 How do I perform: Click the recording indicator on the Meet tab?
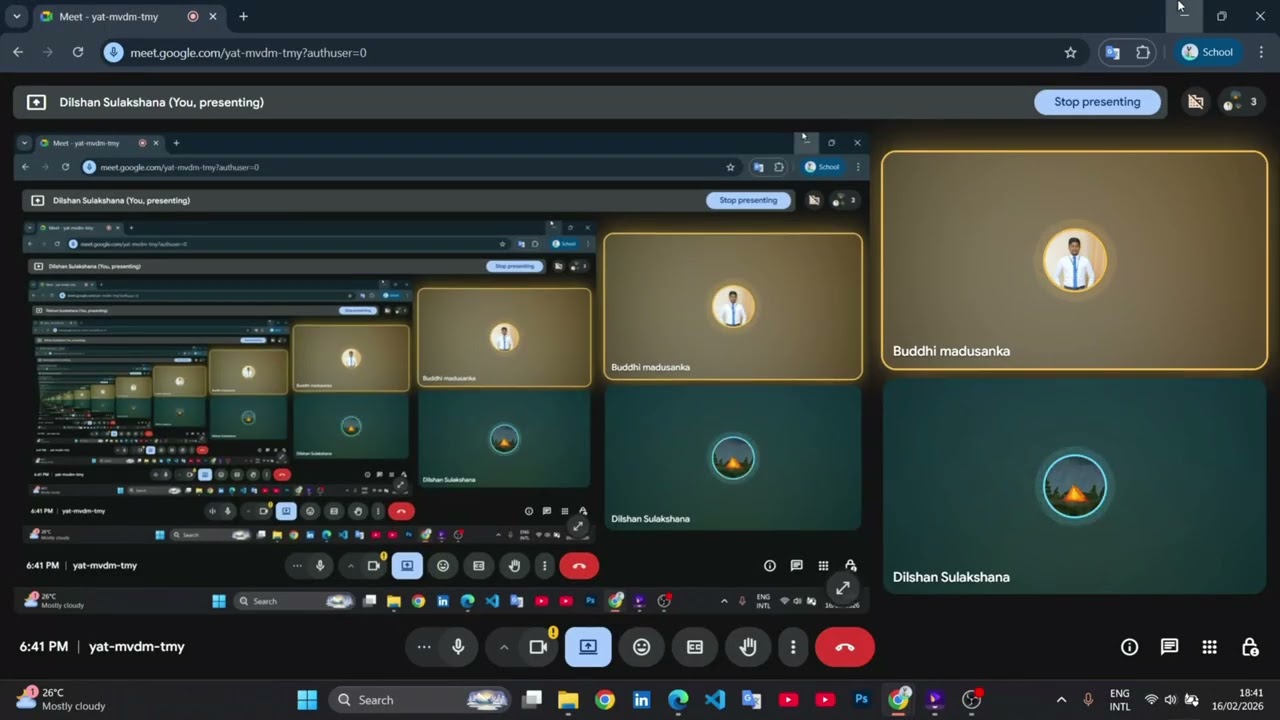click(193, 17)
